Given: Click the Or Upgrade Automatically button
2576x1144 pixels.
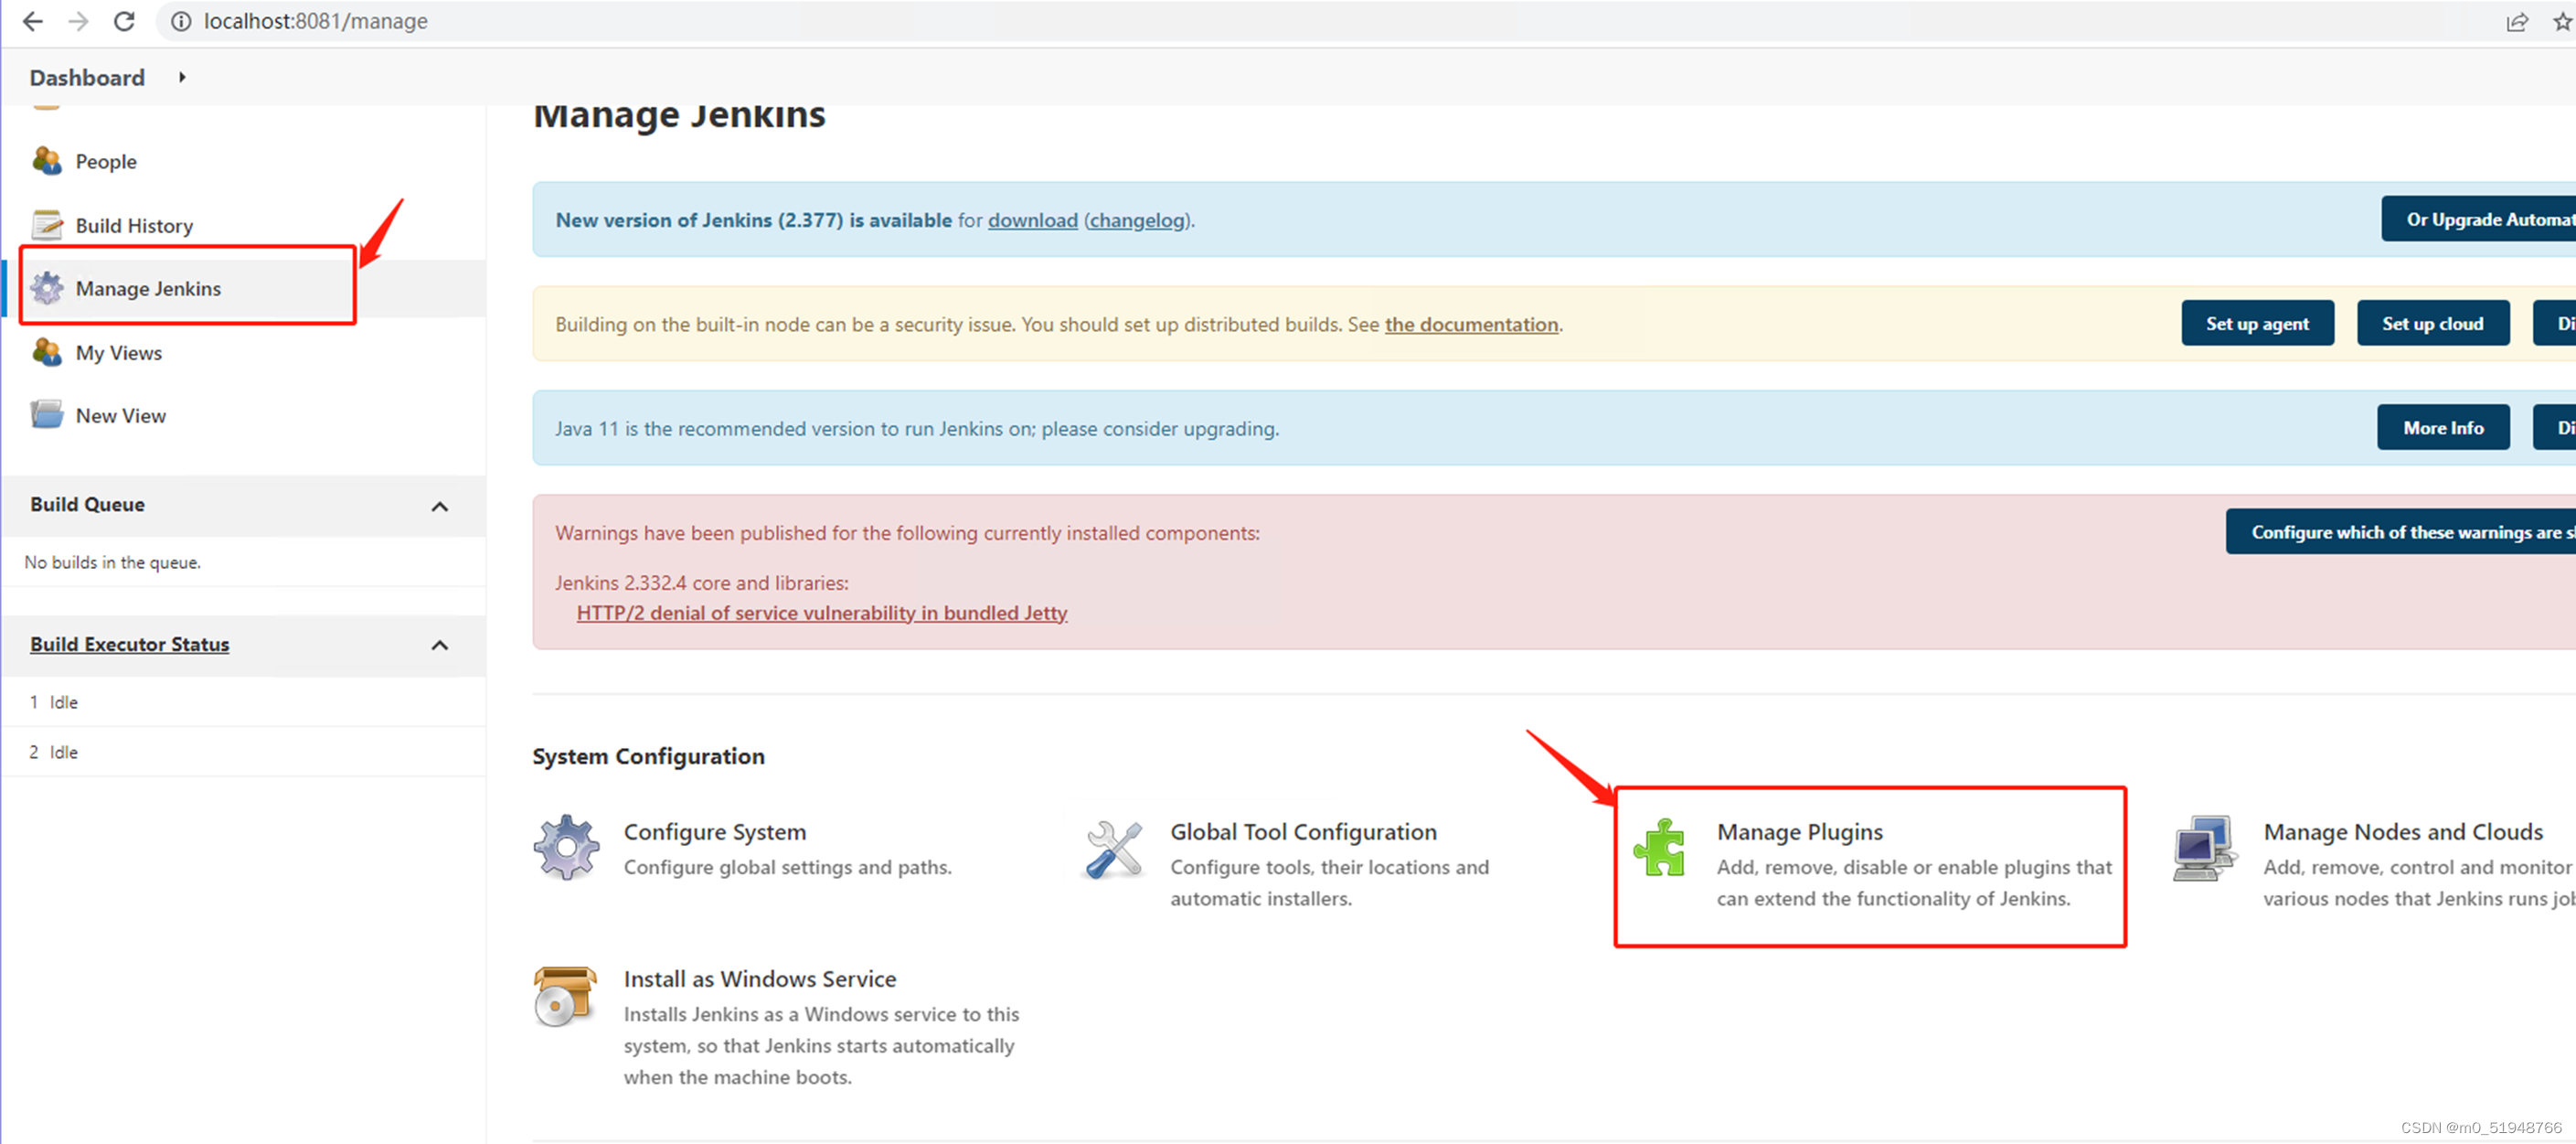Looking at the screenshot, I should (2478, 219).
